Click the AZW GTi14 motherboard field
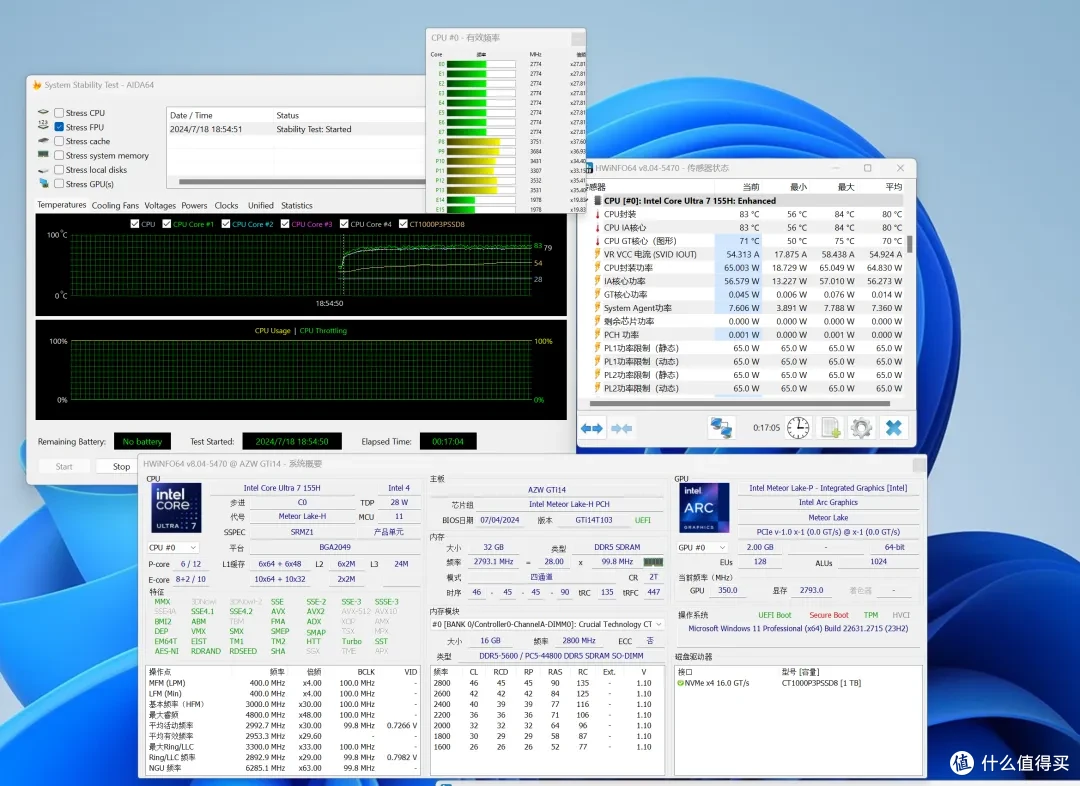 [x=547, y=490]
